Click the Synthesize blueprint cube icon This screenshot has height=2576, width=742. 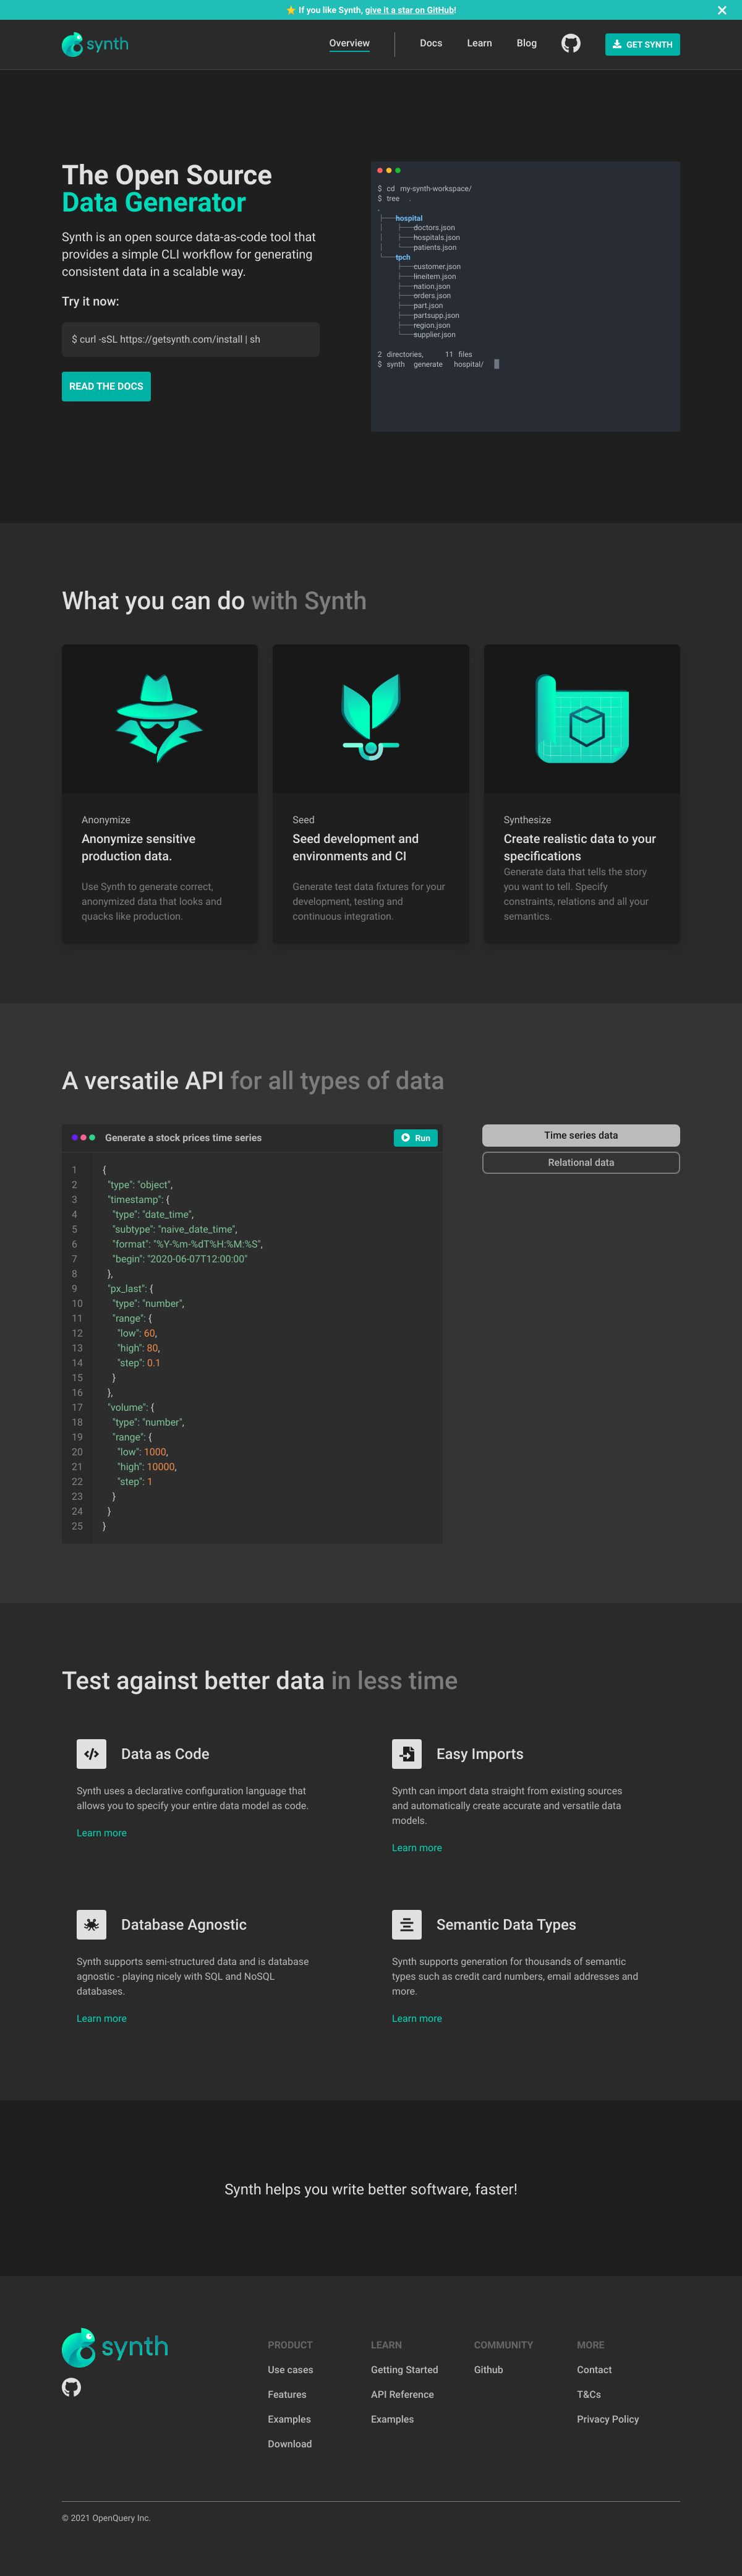pyautogui.click(x=582, y=718)
